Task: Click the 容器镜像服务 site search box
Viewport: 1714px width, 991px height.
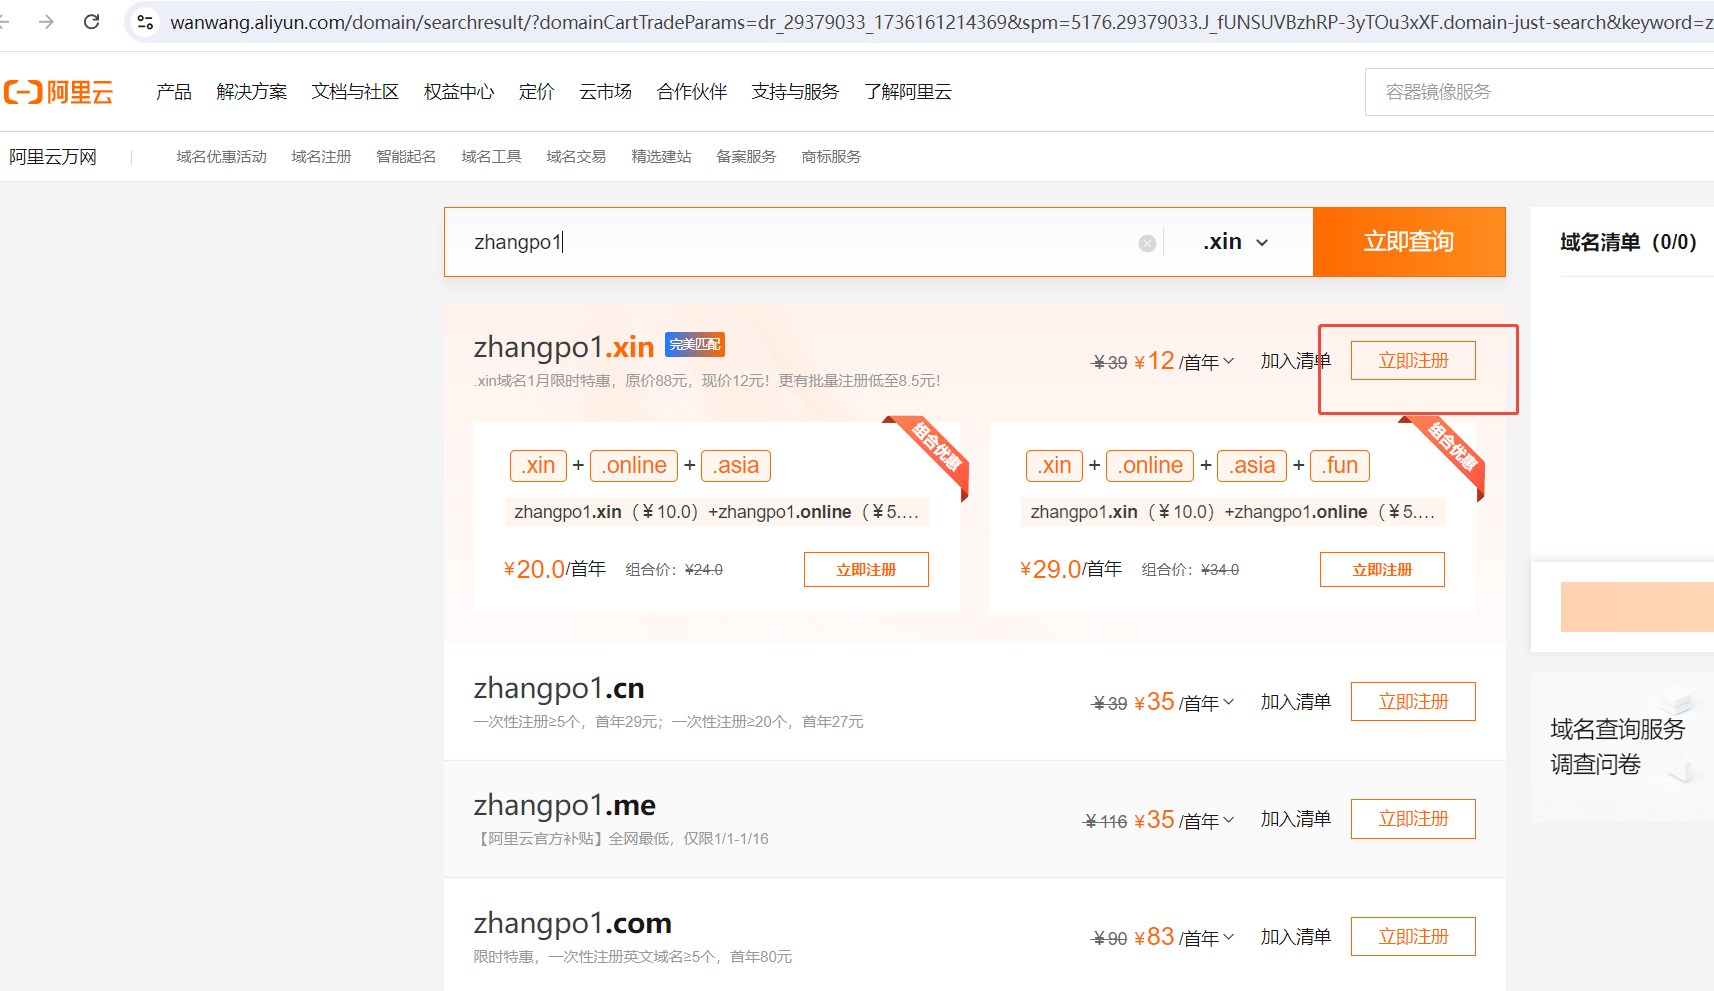Action: point(1540,92)
